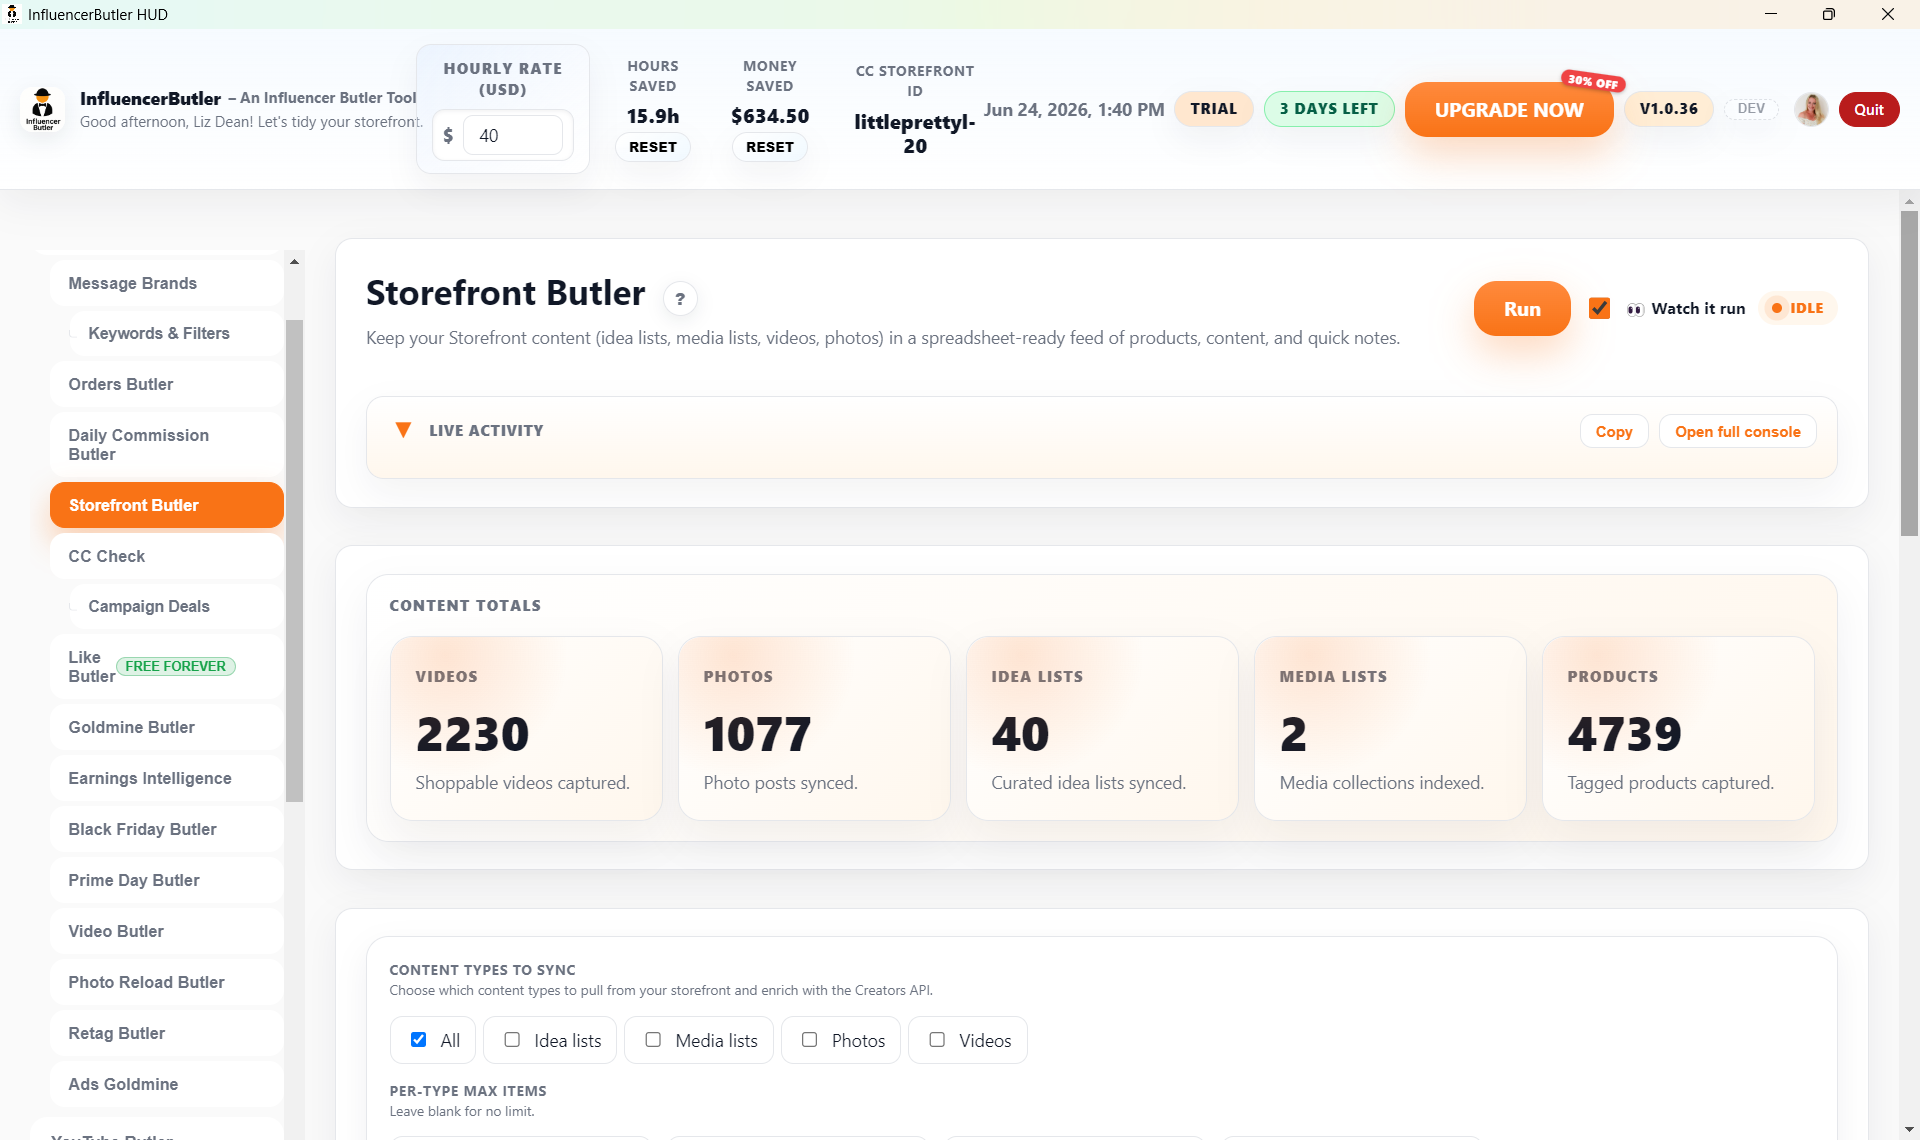Open Goldmine Butler in the sidebar

tap(166, 727)
